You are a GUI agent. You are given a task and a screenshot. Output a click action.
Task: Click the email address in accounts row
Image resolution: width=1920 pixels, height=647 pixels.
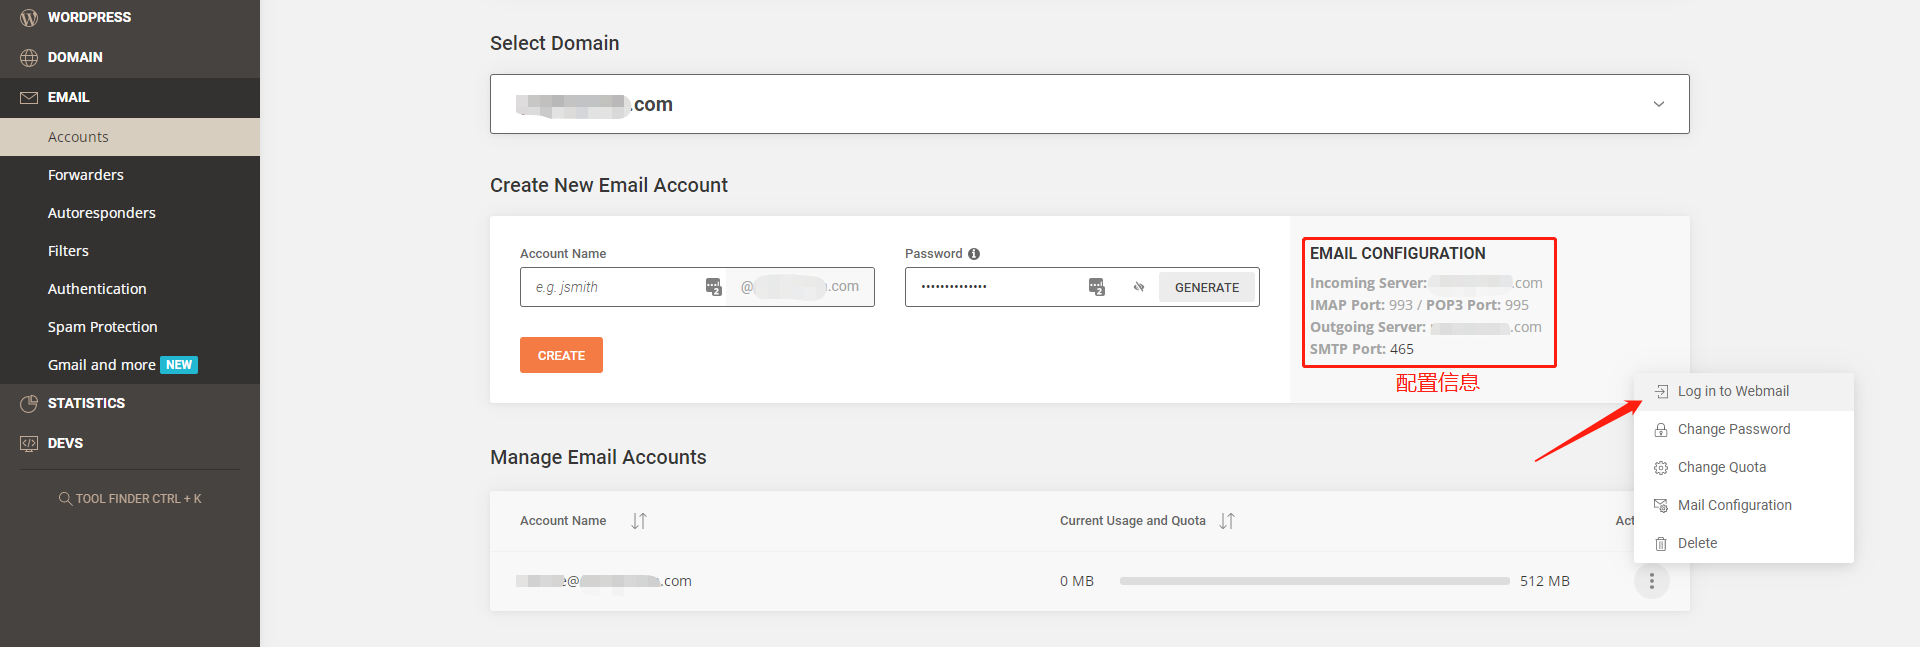(604, 581)
